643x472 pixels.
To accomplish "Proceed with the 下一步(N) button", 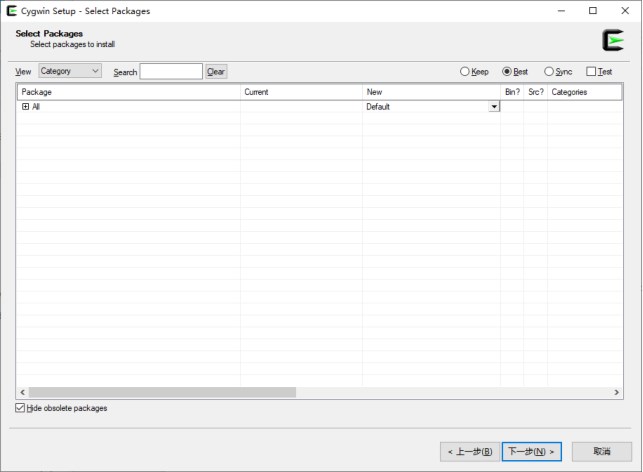I will pyautogui.click(x=531, y=451).
